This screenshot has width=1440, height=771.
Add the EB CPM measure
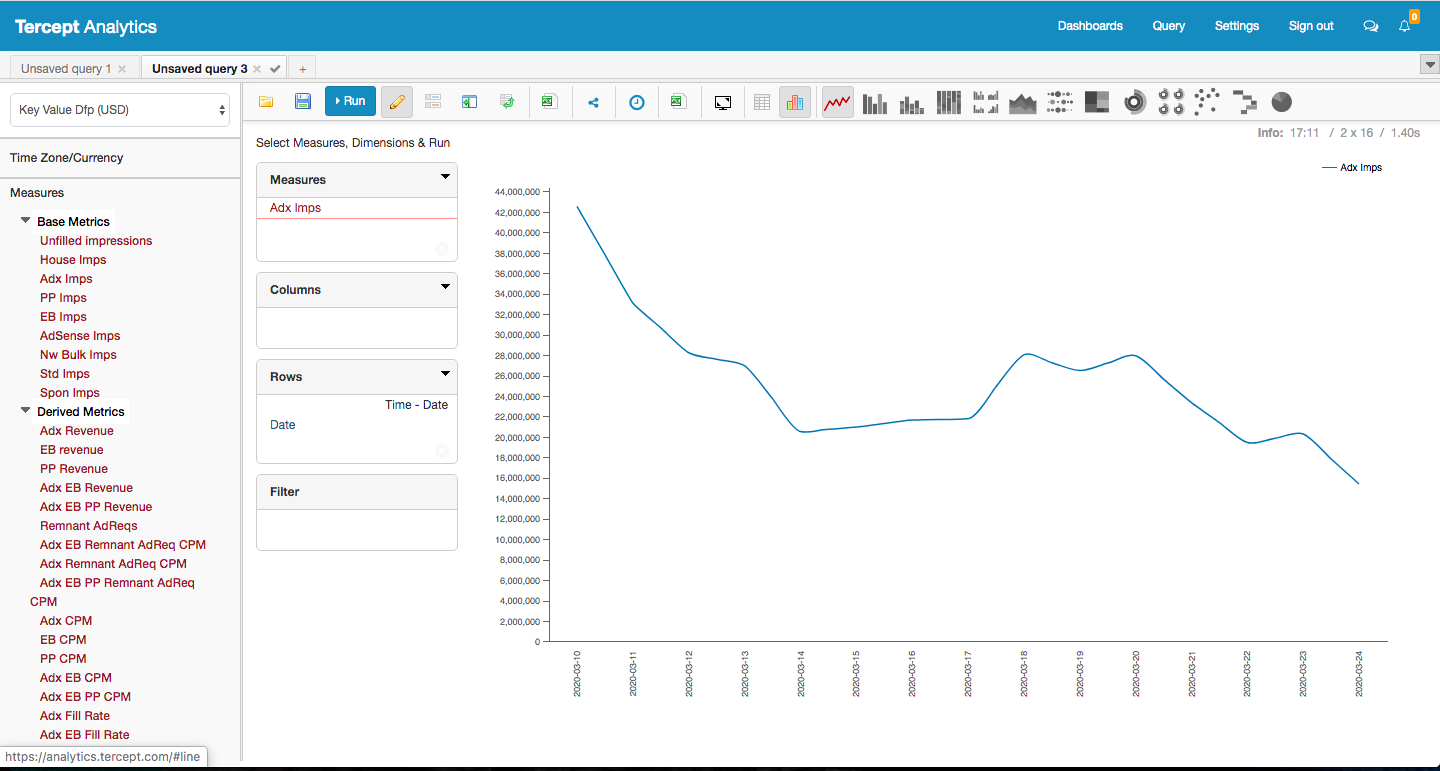coord(63,640)
